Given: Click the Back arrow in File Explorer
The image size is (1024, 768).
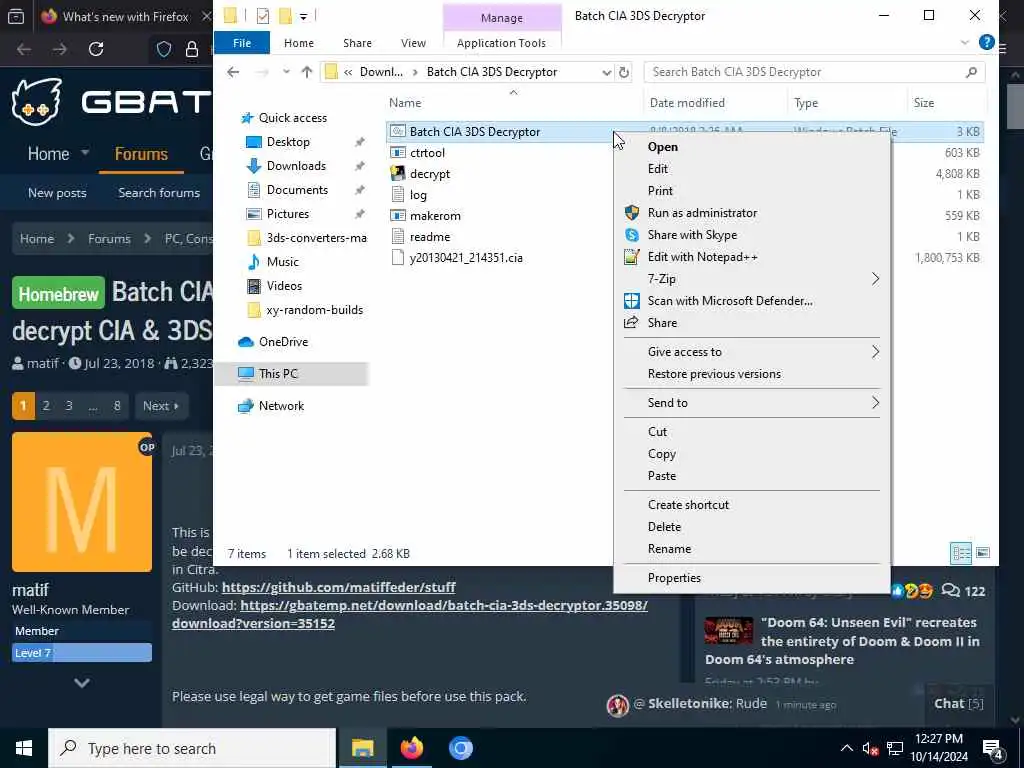Looking at the screenshot, I should 233,72.
